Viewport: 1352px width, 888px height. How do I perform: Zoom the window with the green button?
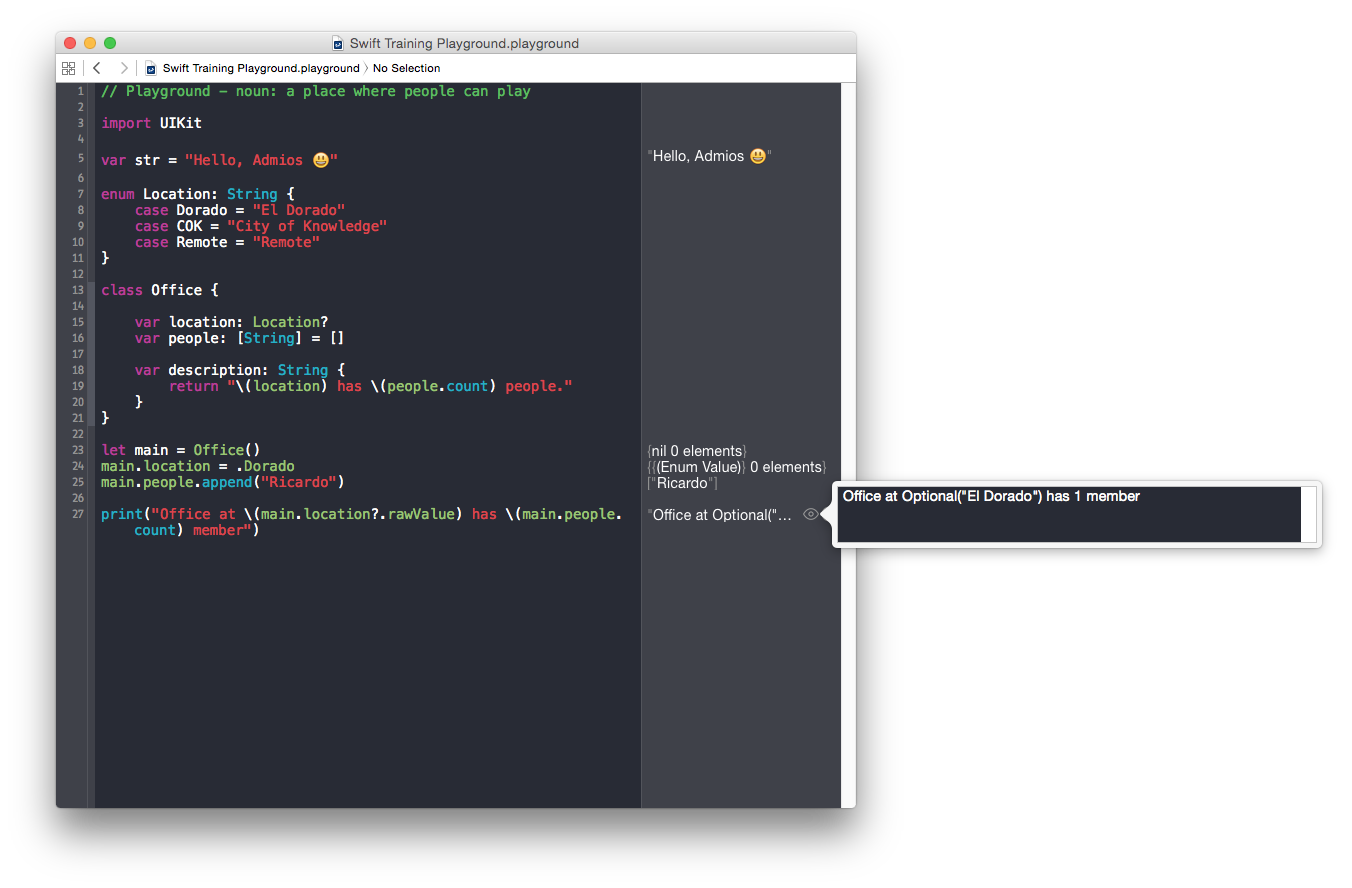pos(110,43)
